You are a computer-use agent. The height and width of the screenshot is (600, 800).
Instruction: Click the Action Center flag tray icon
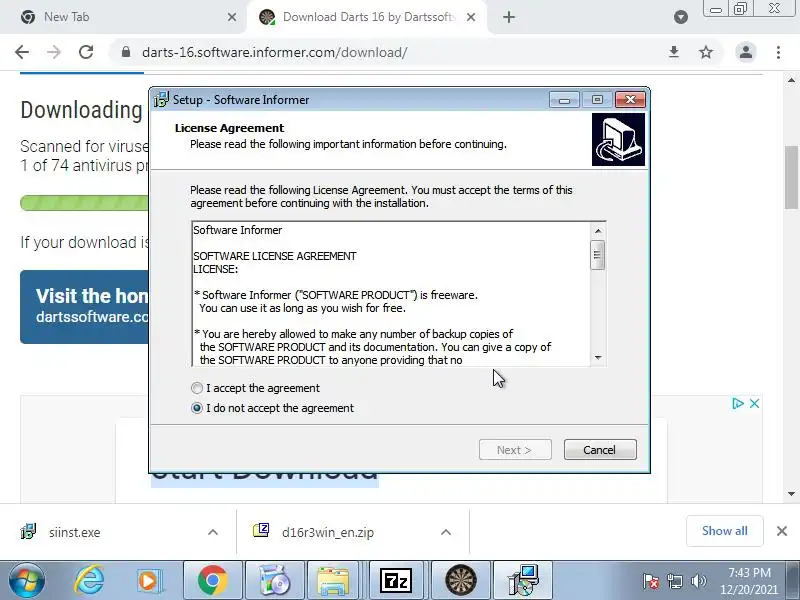point(651,581)
